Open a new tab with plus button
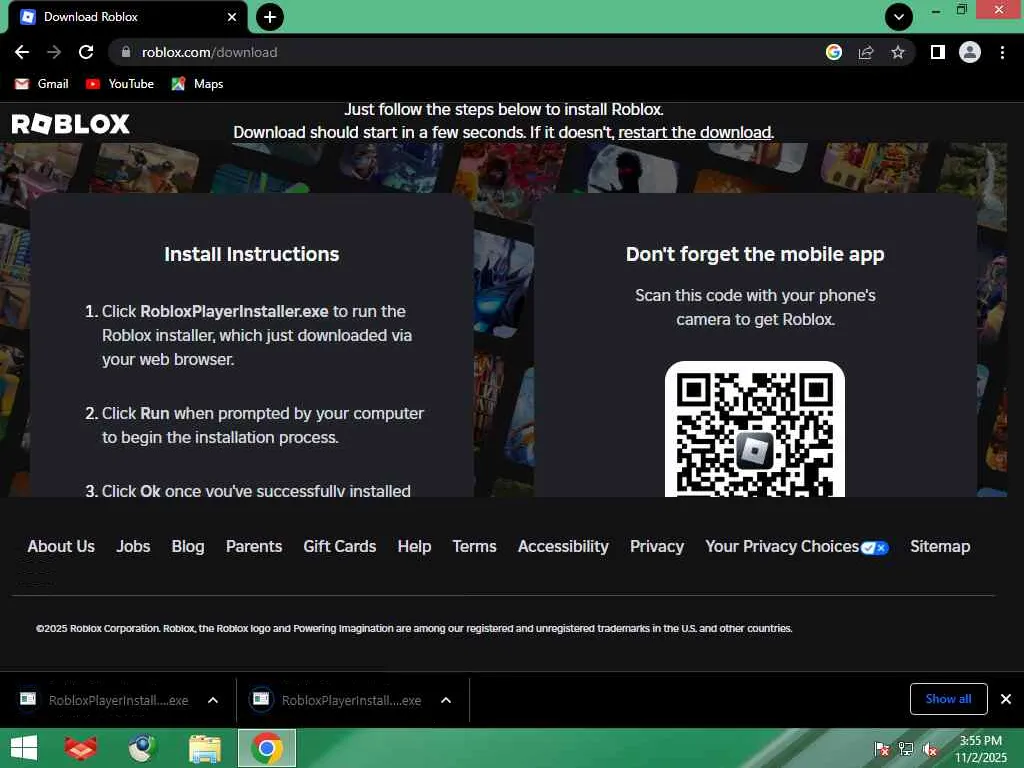Viewport: 1024px width, 768px height. pos(270,17)
